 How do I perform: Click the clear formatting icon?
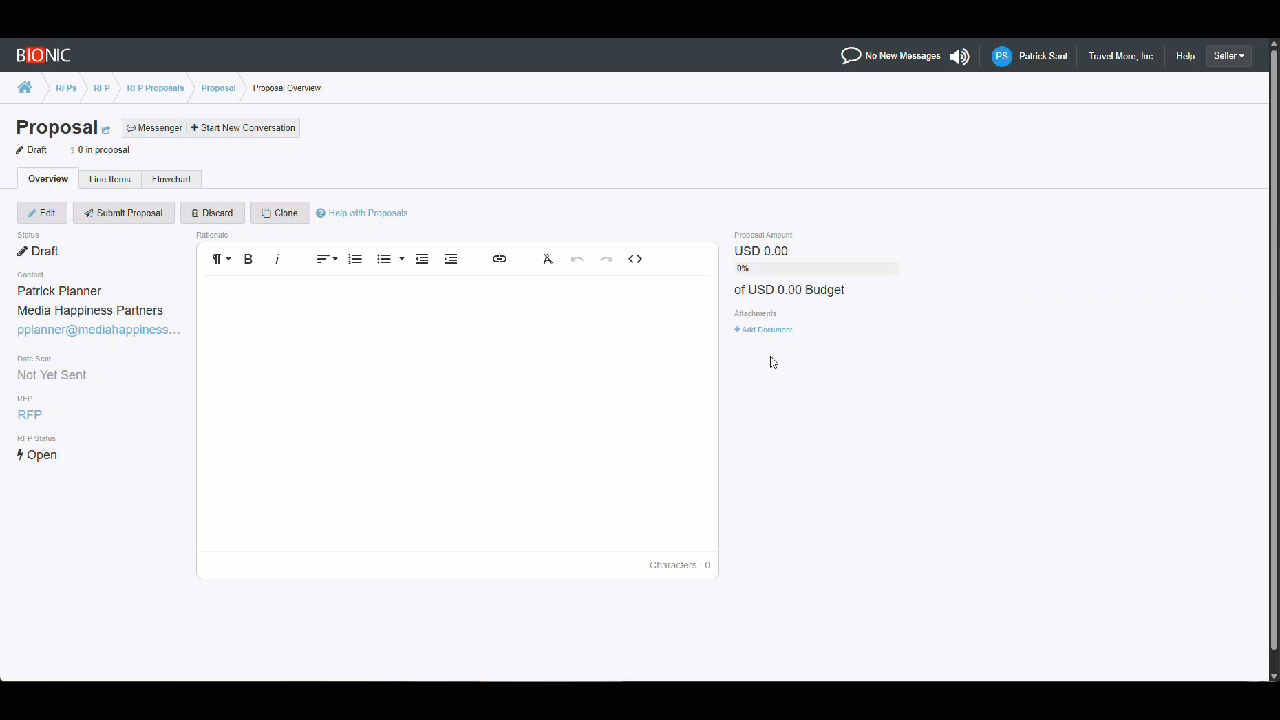tap(548, 259)
